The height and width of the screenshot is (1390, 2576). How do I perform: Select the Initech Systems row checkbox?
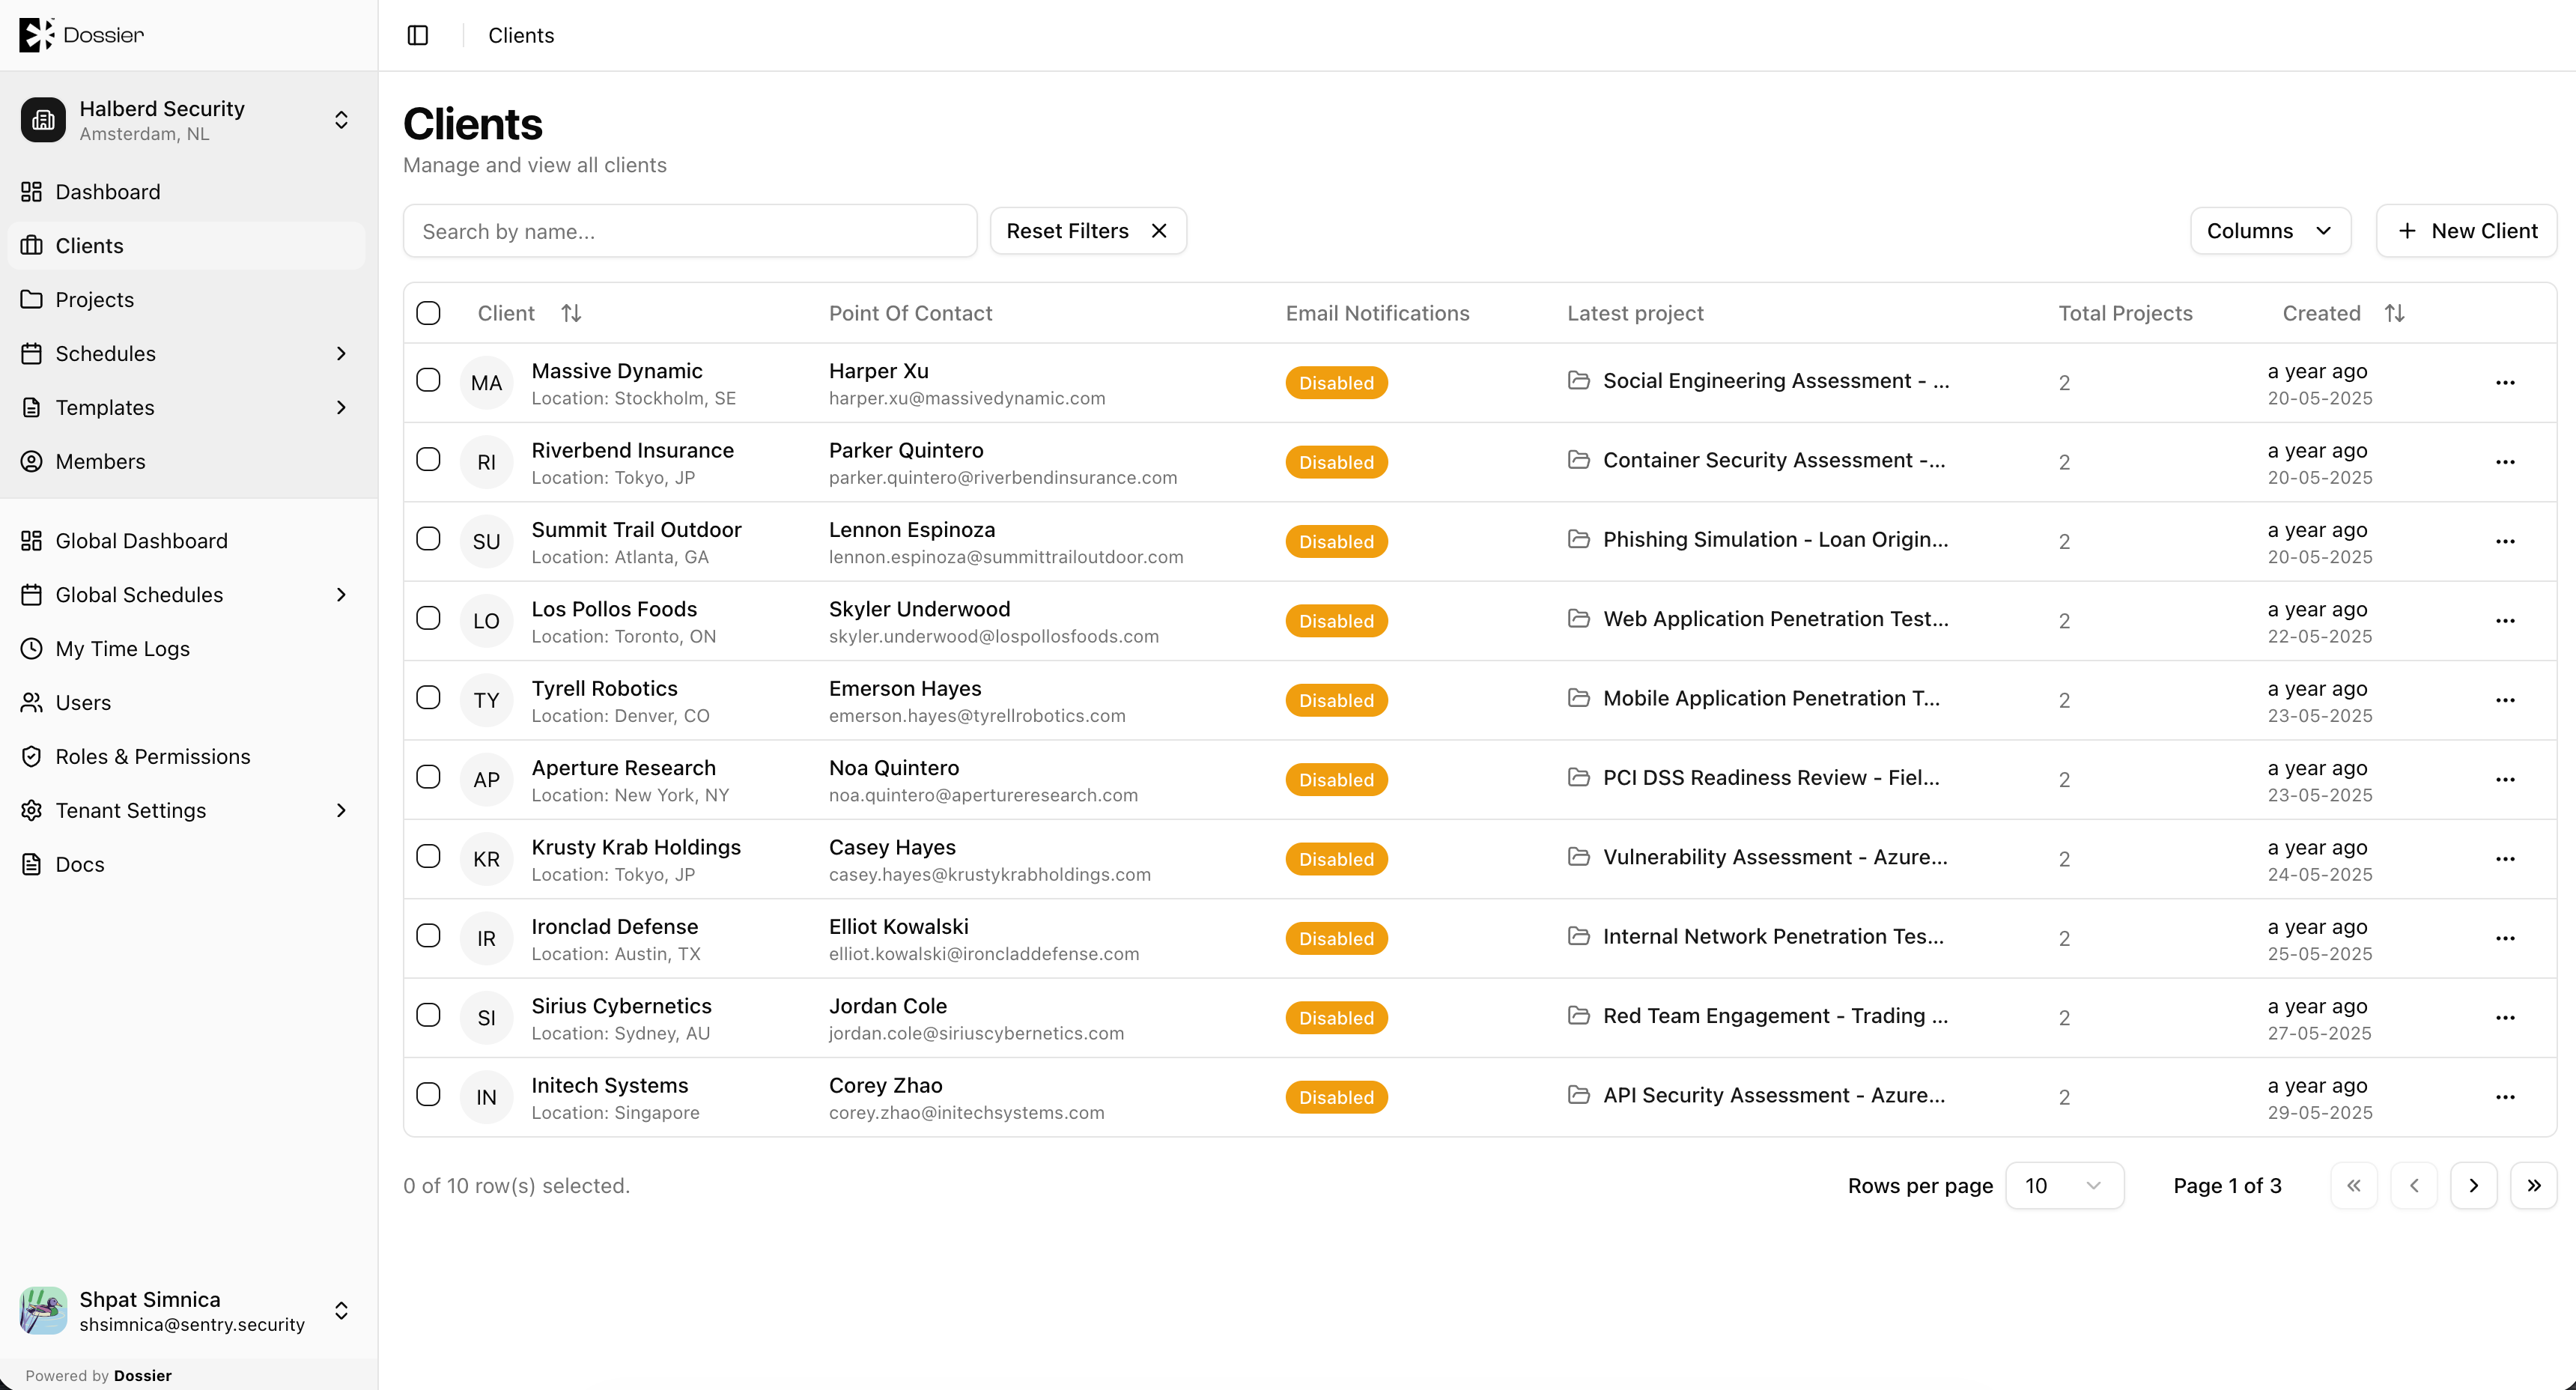[428, 1094]
